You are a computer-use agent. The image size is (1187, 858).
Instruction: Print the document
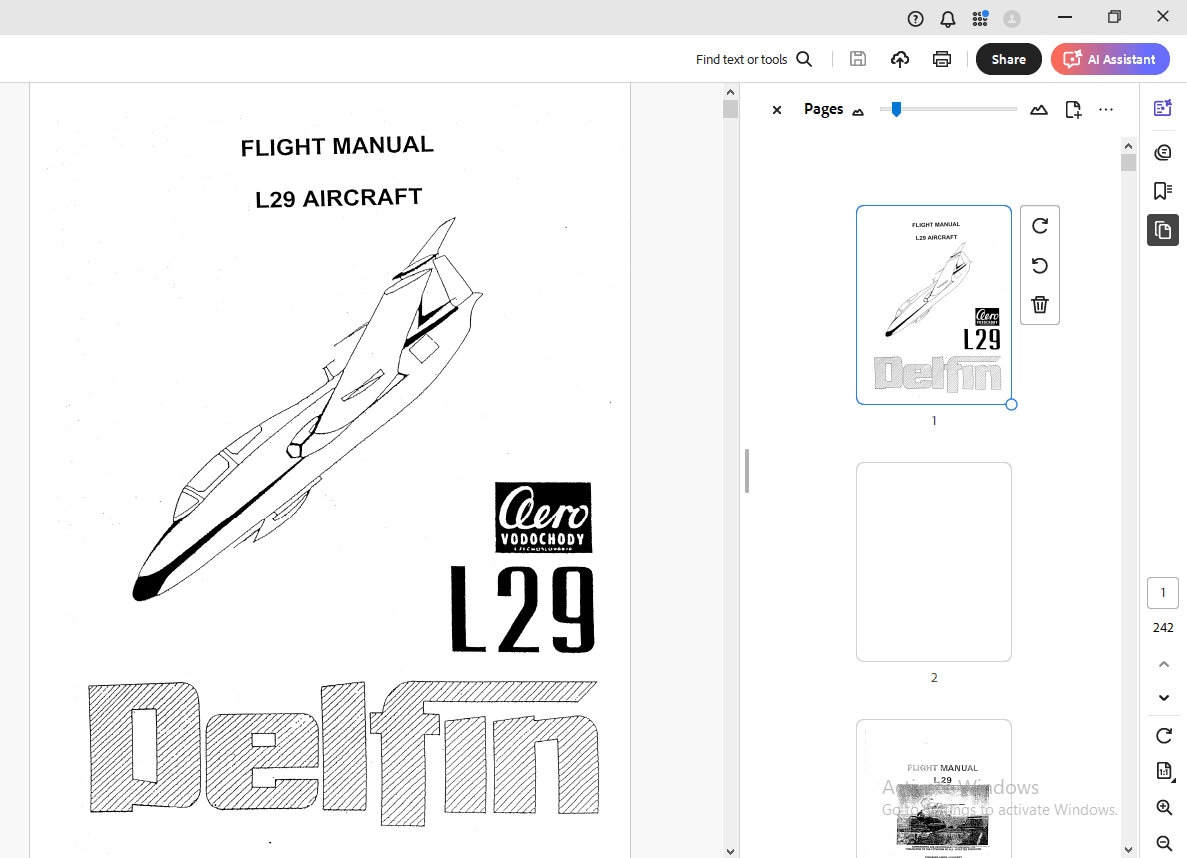point(942,59)
